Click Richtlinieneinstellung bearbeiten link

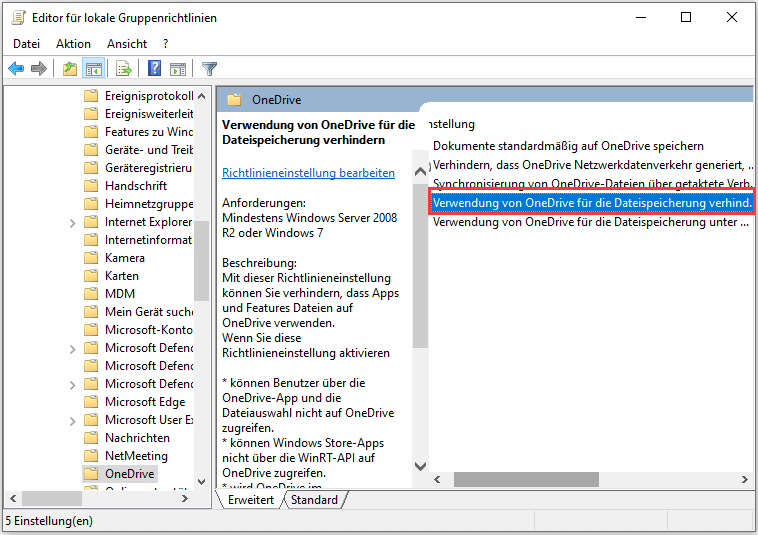(308, 173)
